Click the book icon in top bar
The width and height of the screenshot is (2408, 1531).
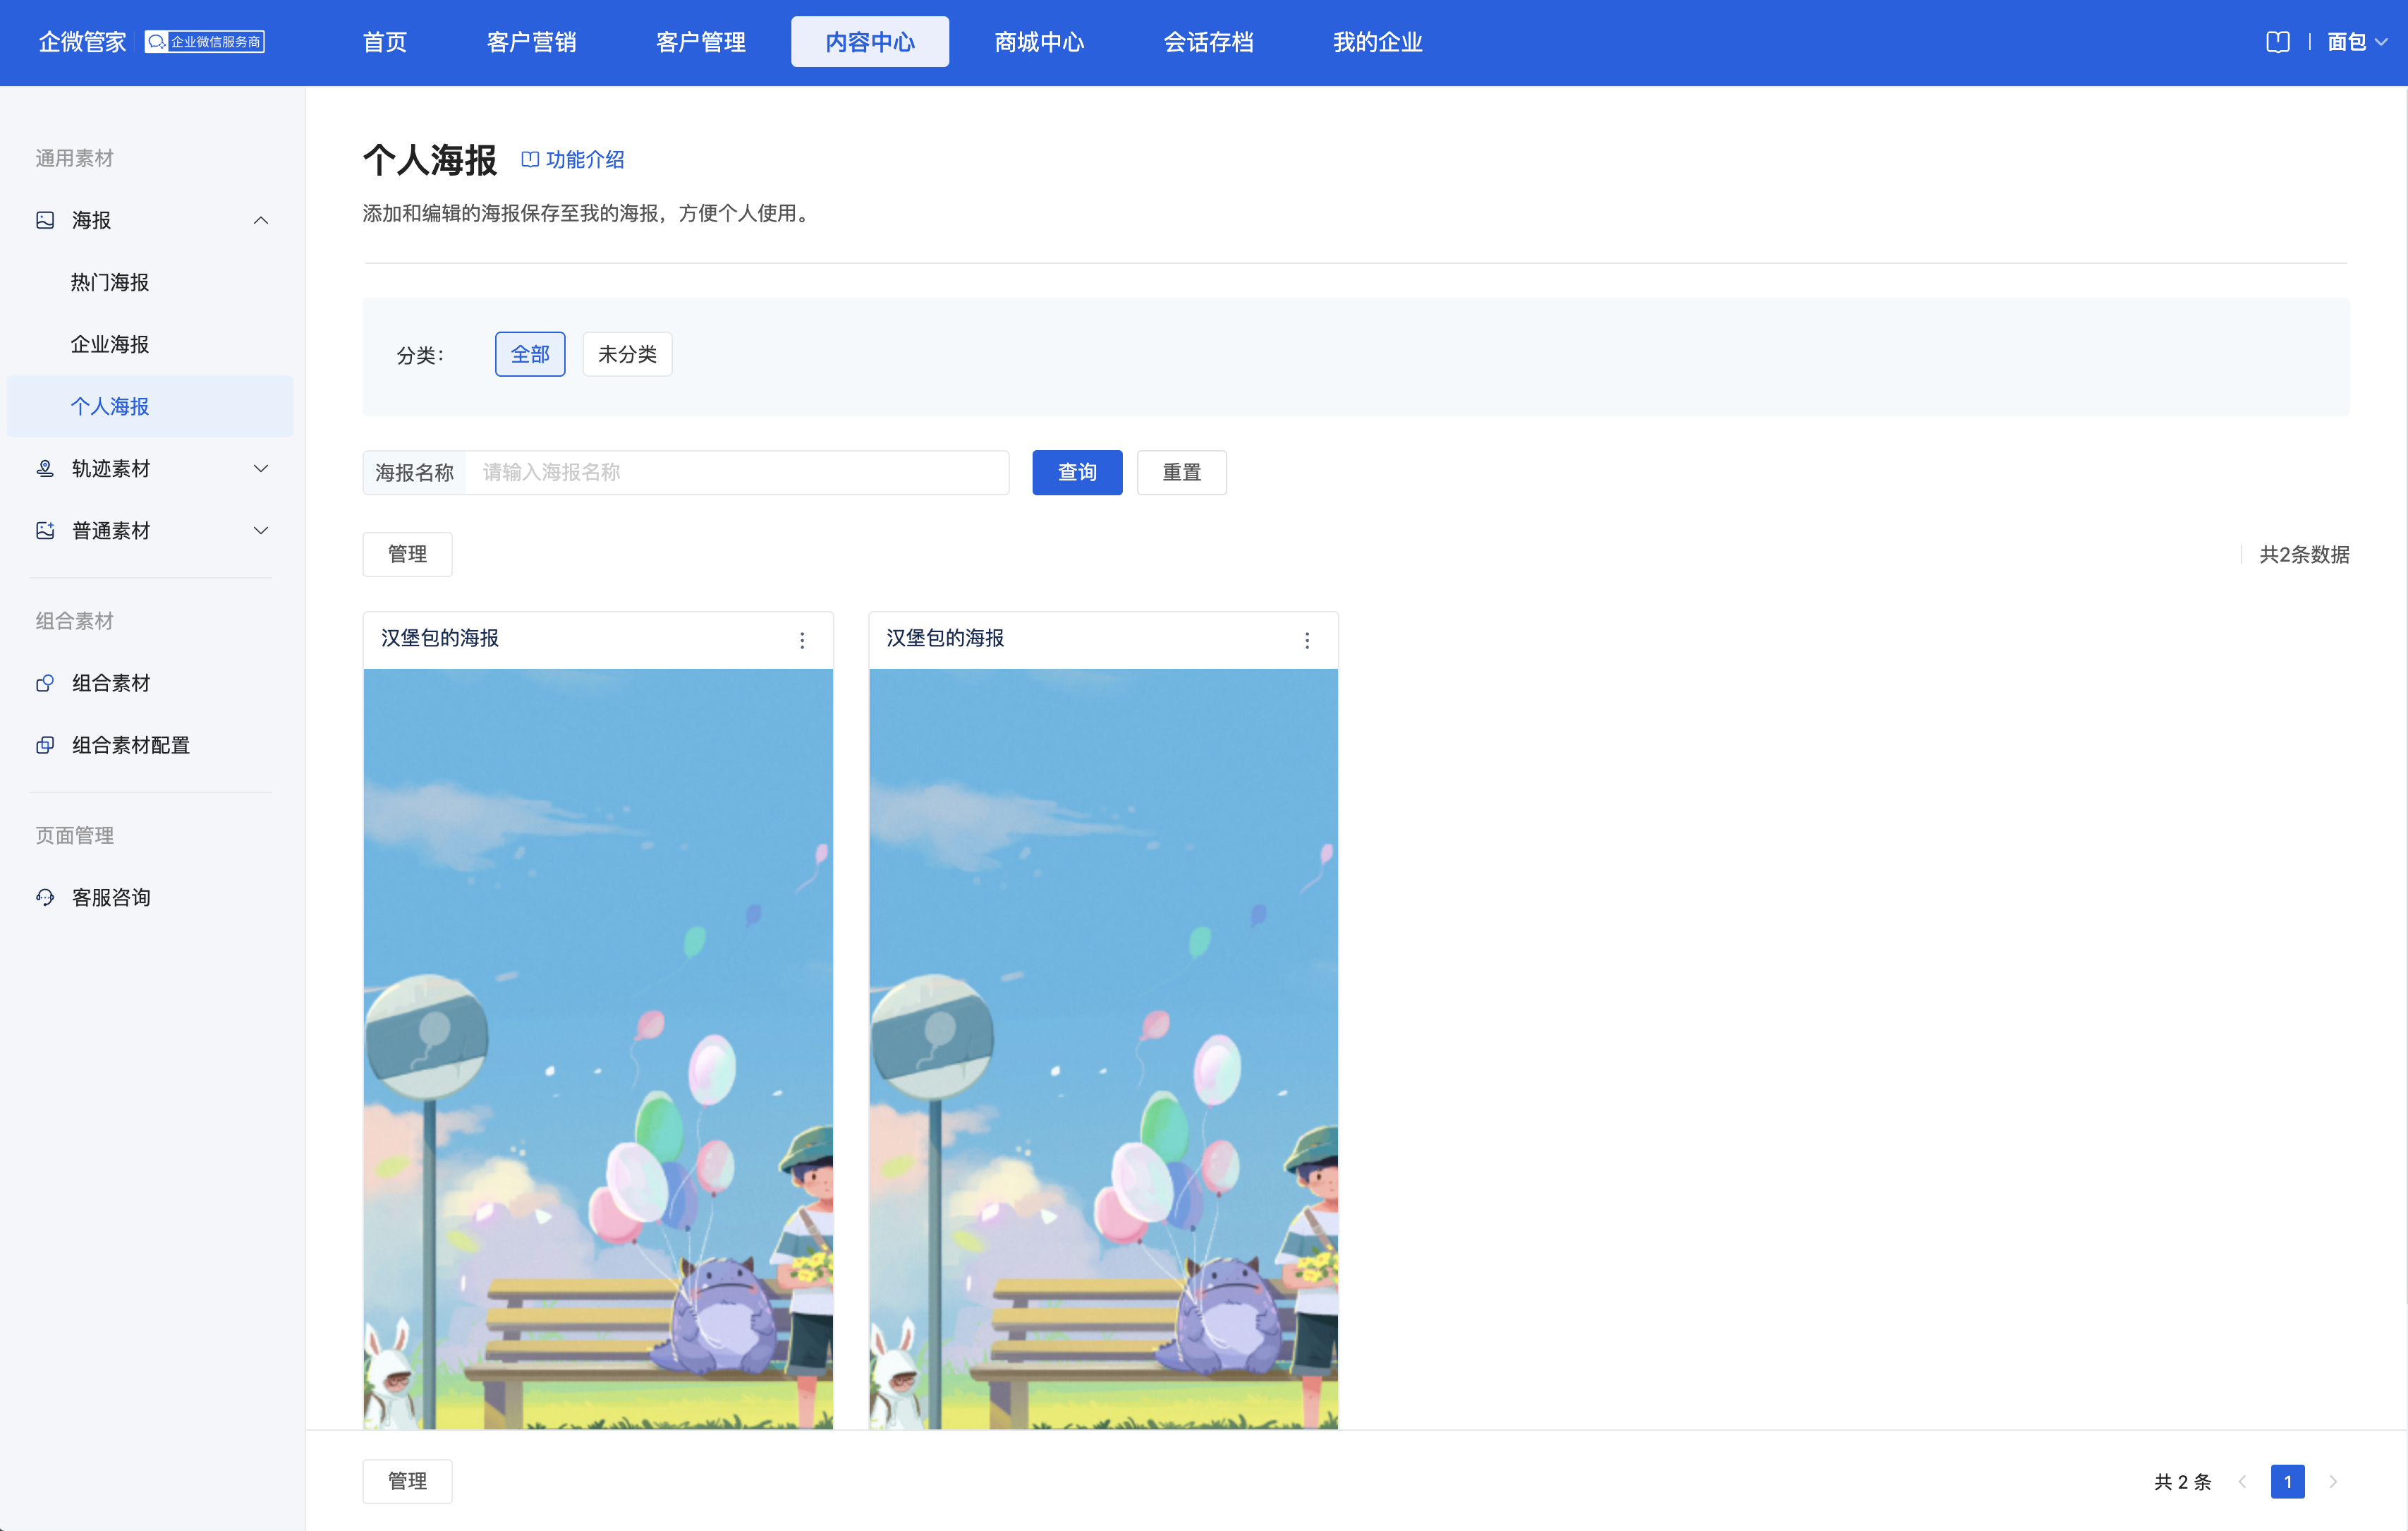point(2277,42)
